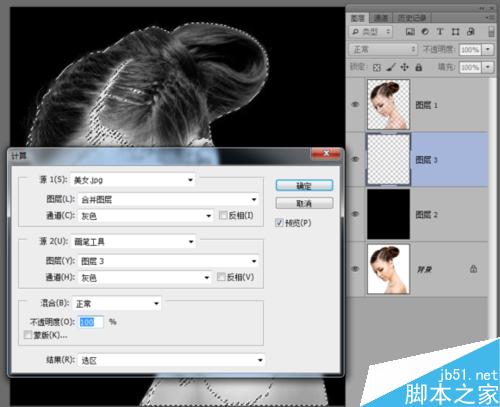Open source 1 图层(L) dropdown 合并图层

[x=168, y=199]
